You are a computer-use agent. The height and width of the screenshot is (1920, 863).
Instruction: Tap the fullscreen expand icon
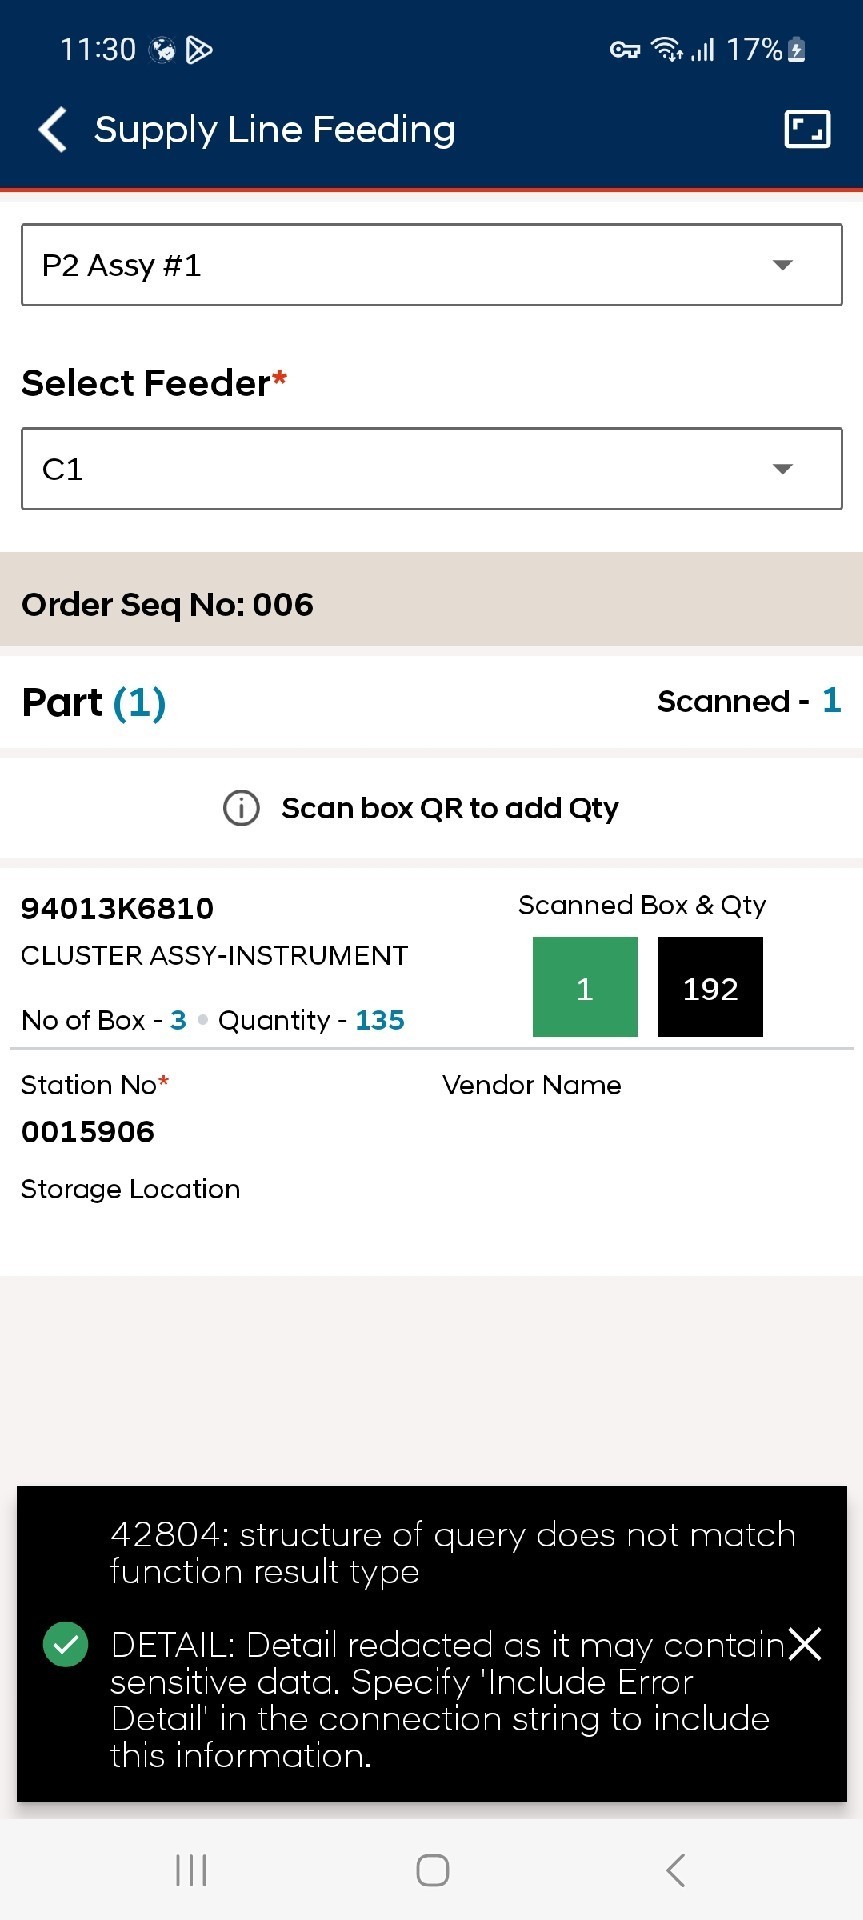pyautogui.click(x=806, y=129)
